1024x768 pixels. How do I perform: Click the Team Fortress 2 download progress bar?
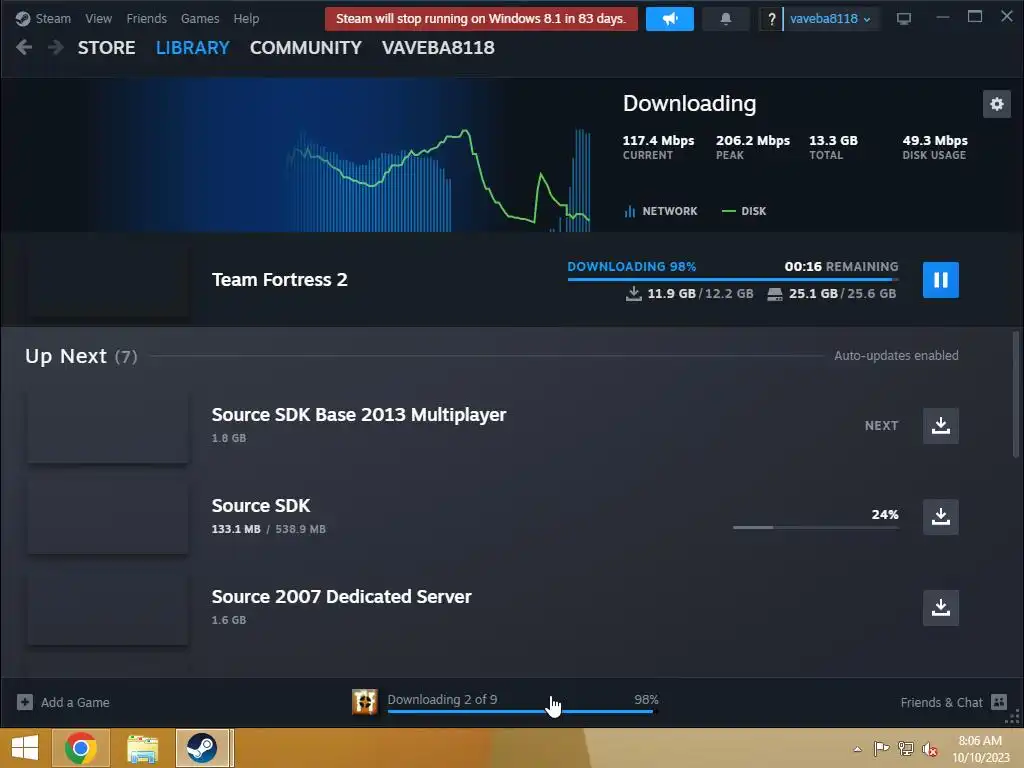coord(733,279)
